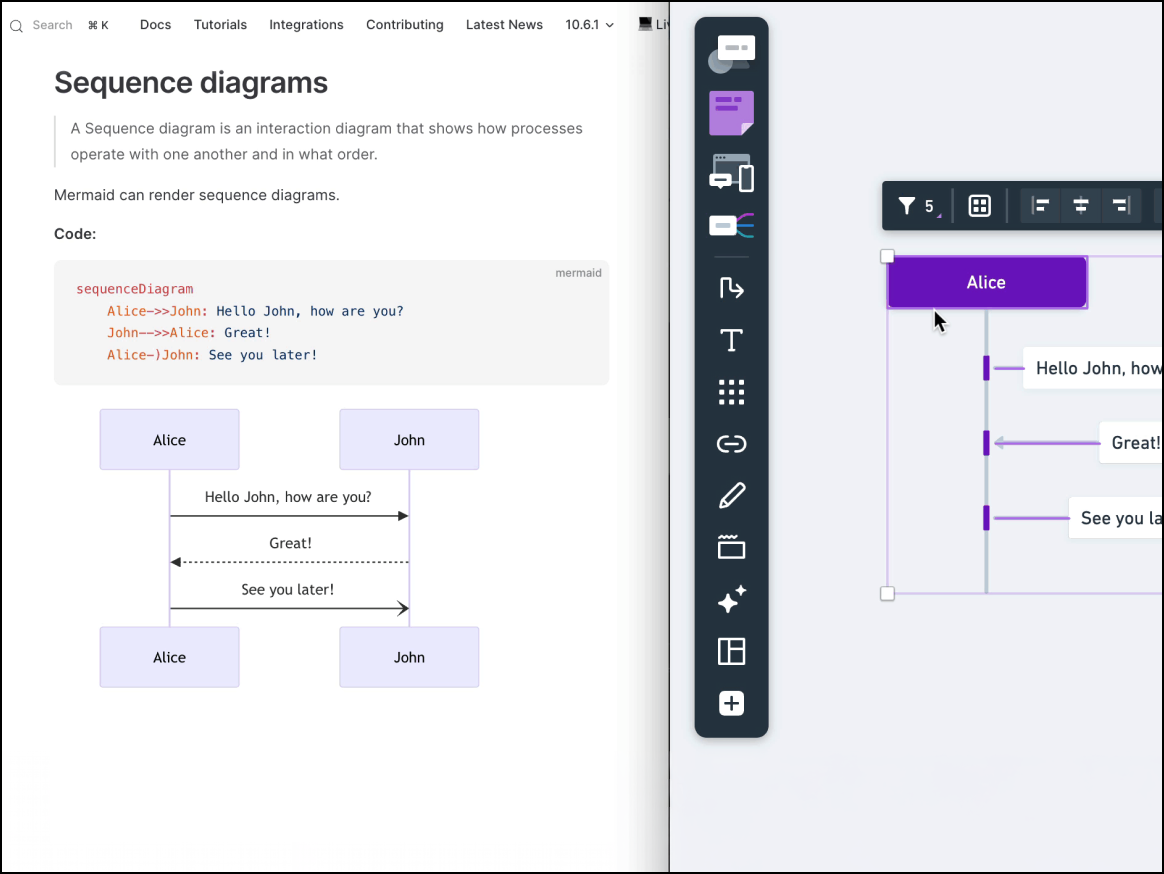
Task: Align selected objects center
Action: (x=1080, y=206)
